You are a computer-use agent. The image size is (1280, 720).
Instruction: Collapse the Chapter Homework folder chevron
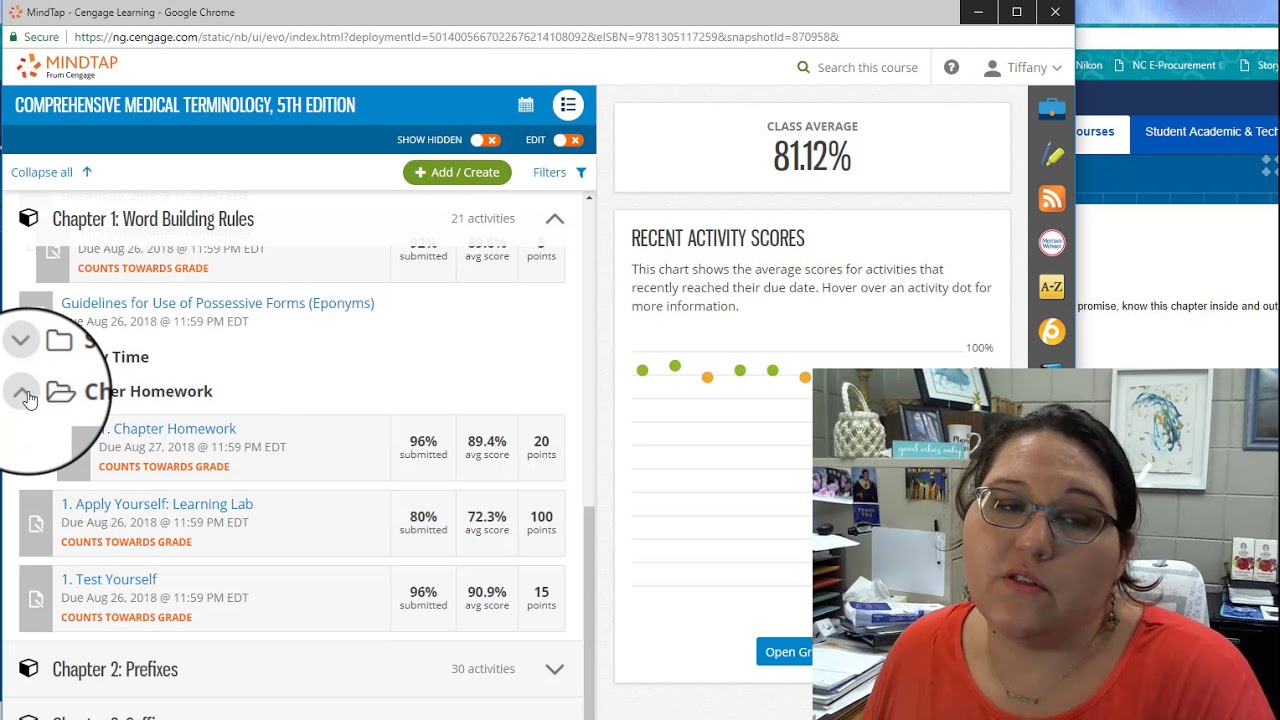21,392
